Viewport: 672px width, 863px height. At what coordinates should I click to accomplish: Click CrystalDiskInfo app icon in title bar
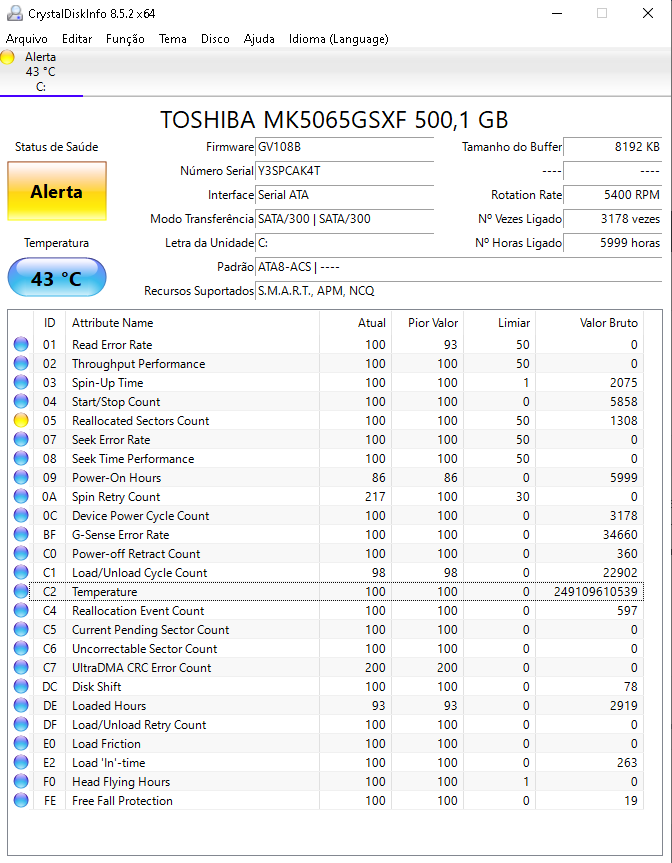pyautogui.click(x=15, y=13)
